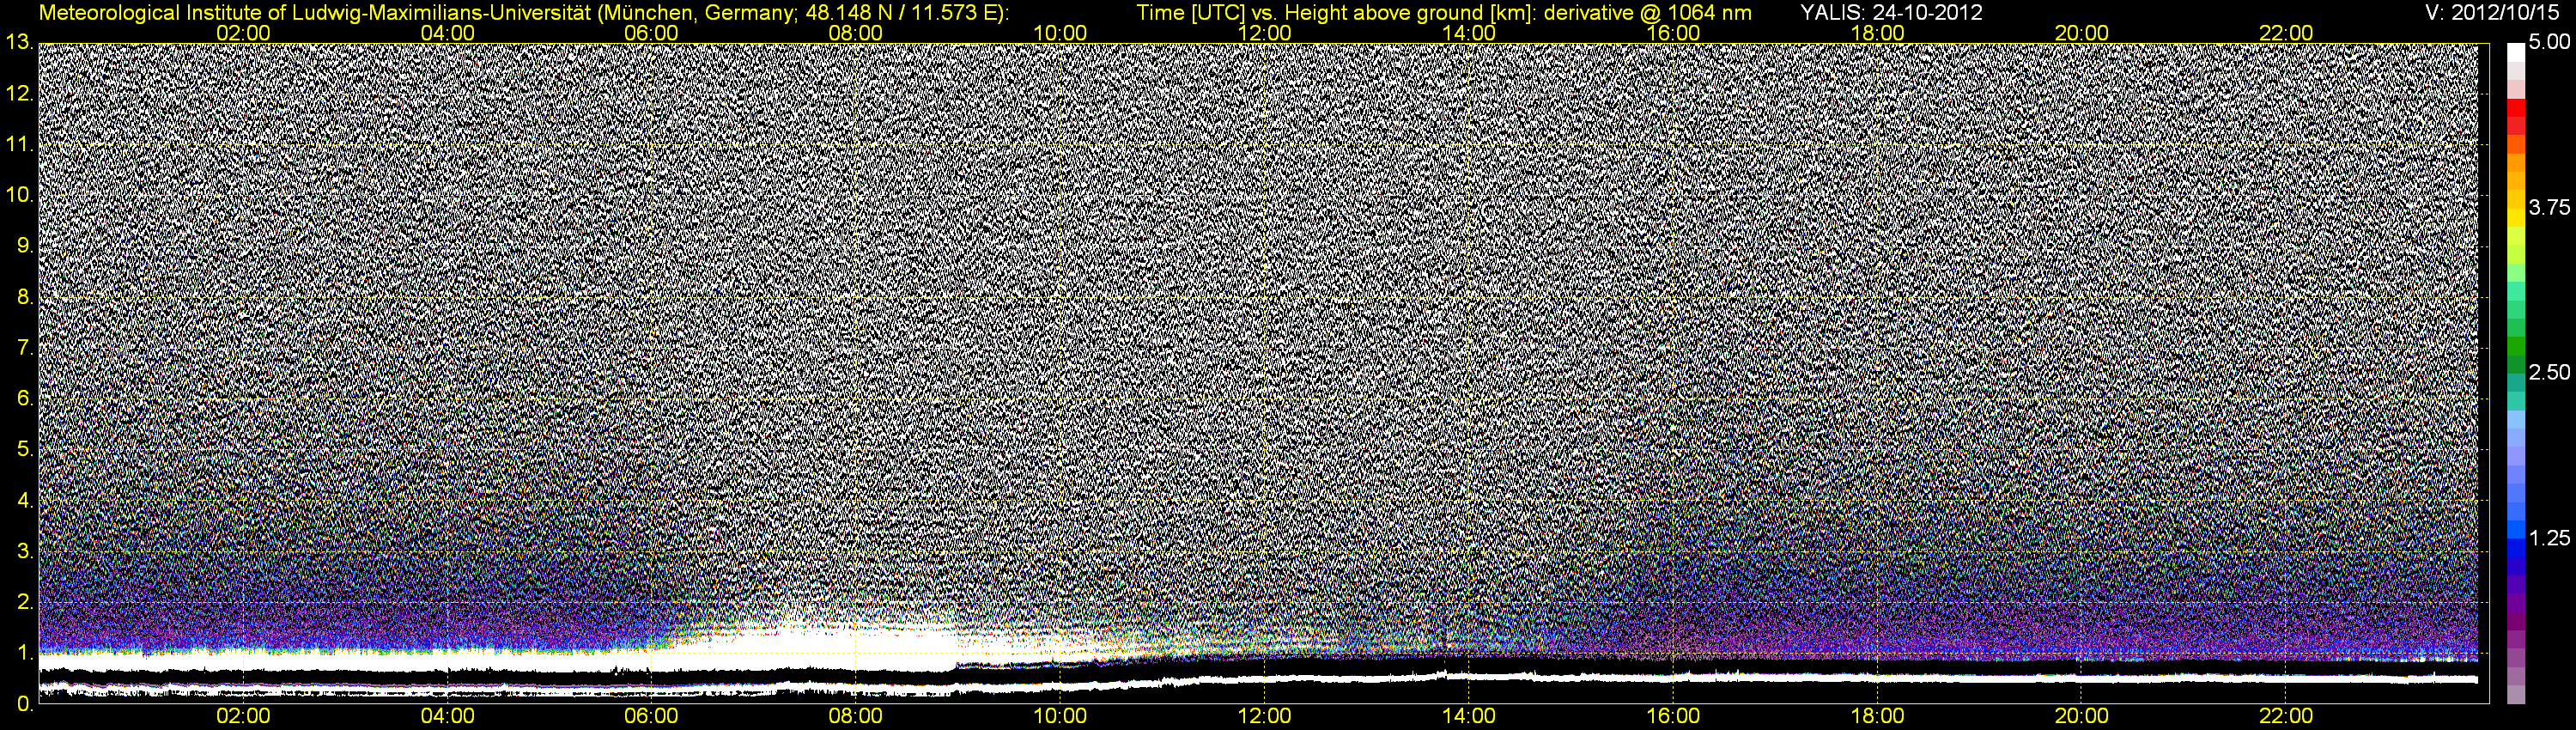The image size is (2576, 730).
Task: Pick the 12 km height axis label
Action: point(19,93)
